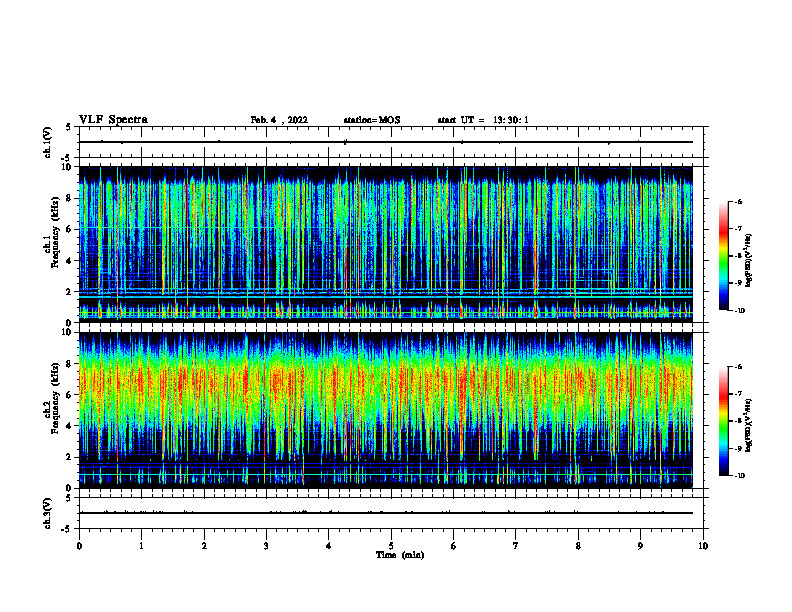Click the "4" kHz tick on the ch.1 axis
This screenshot has width=792, height=612.
[69, 261]
